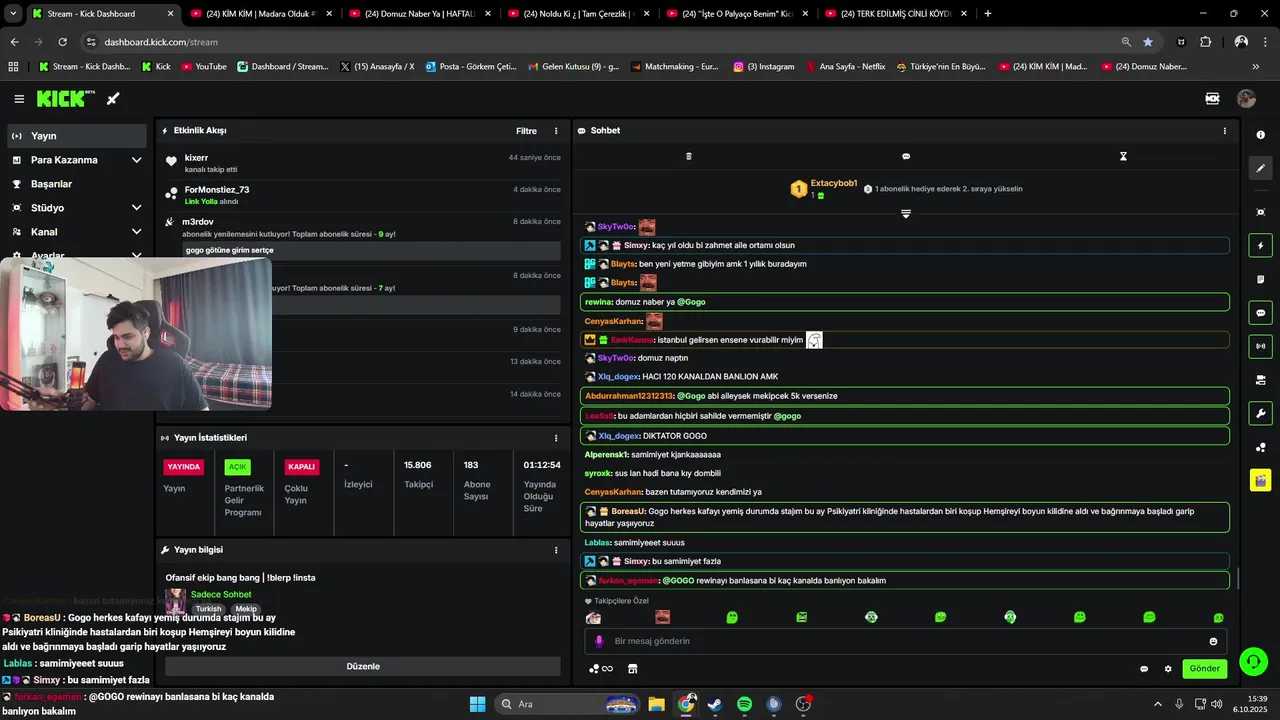Screen dimensions: 1280x720
Task: Click the studio capture icon in right sidebar
Action: click(x=1260, y=212)
